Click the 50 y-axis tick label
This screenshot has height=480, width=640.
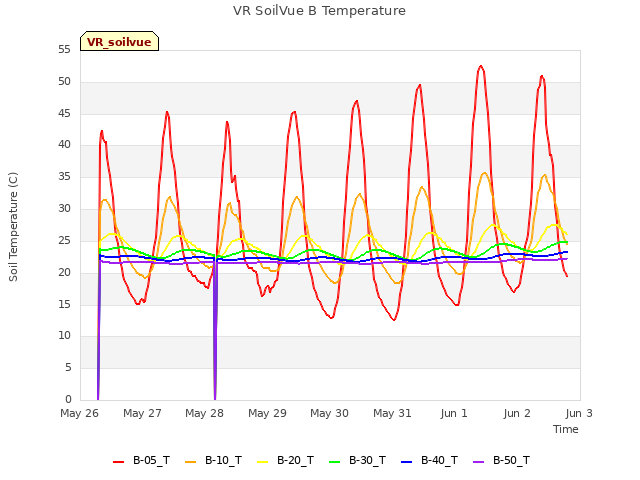tap(64, 82)
